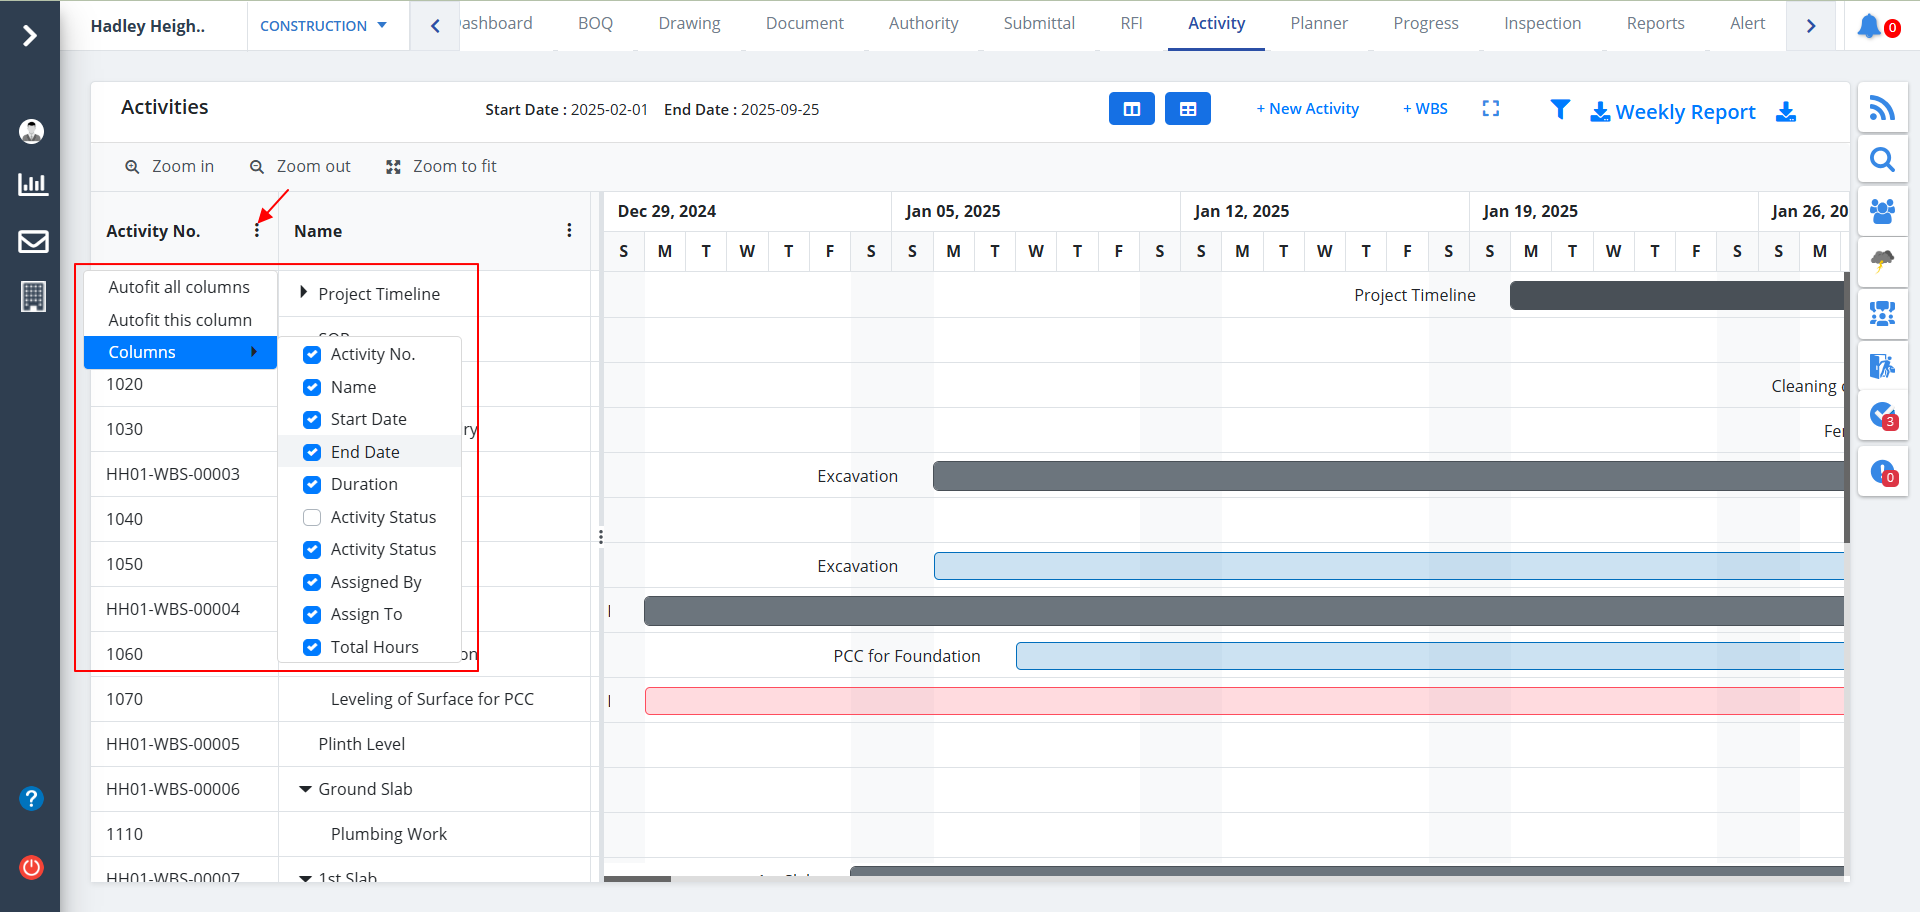Image resolution: width=1920 pixels, height=912 pixels.
Task: Click the power logout icon
Action: click(32, 867)
